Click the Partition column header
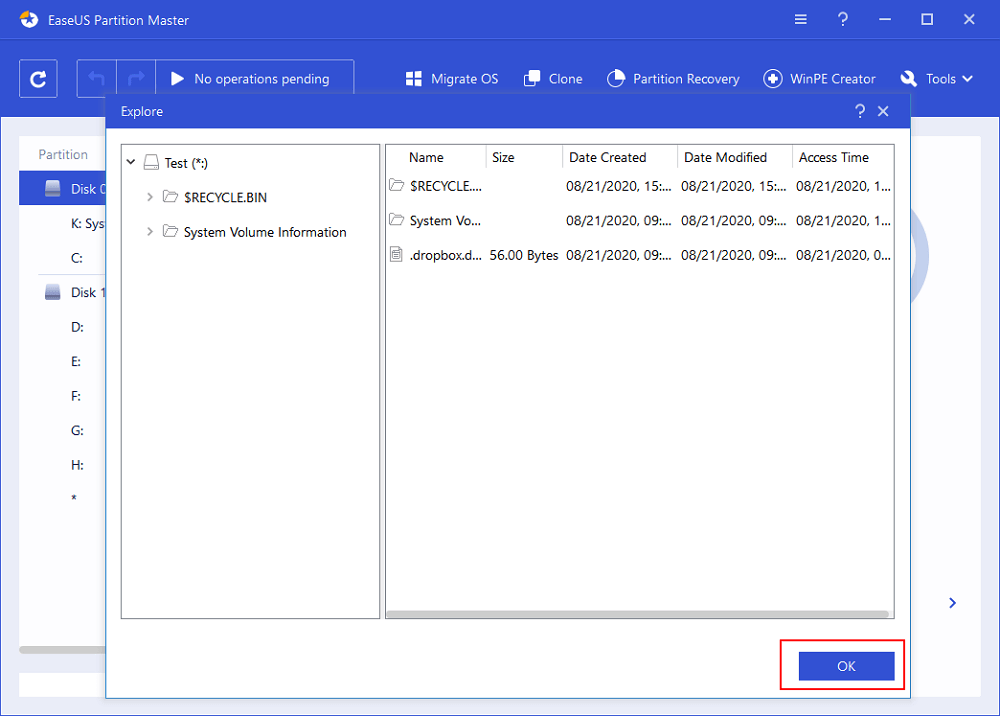 point(62,154)
